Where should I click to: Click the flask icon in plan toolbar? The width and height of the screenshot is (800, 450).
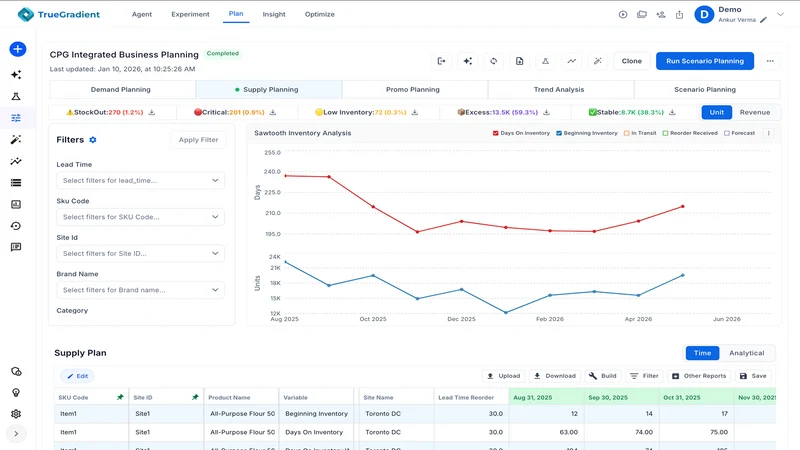545,61
